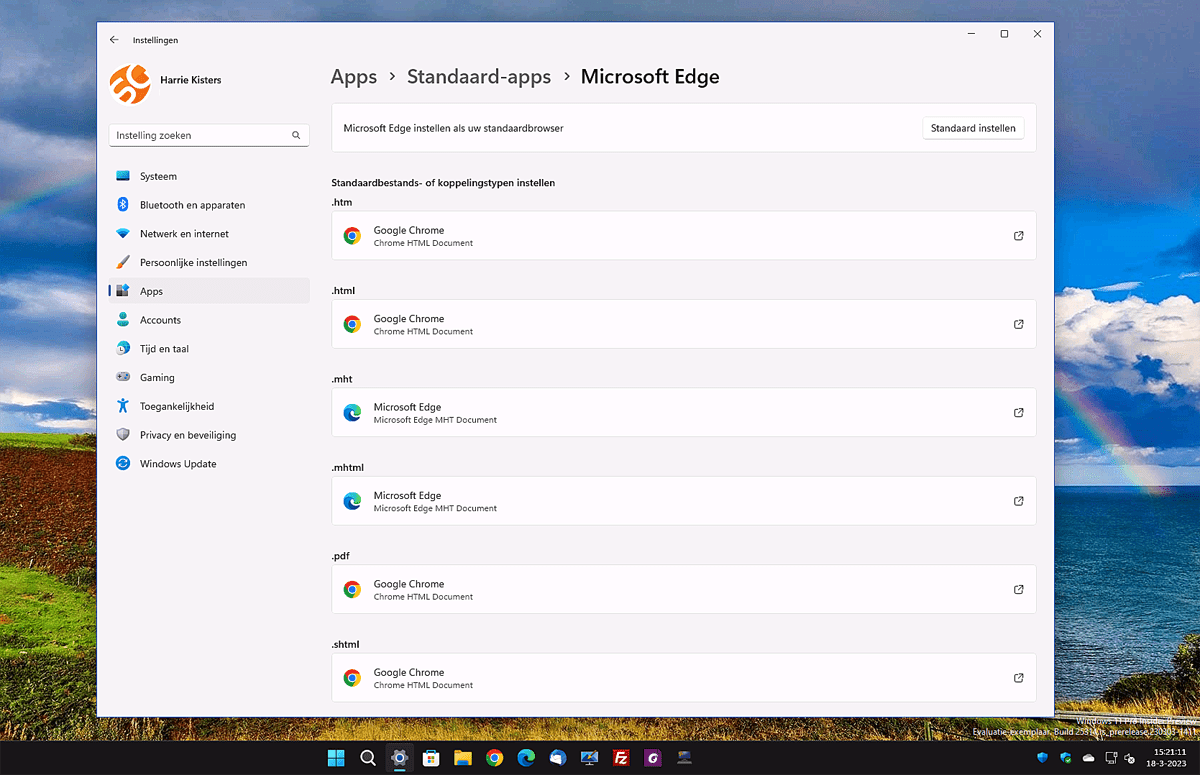Go to Standaard-apps in the breadcrumb
This screenshot has width=1200, height=775.
tap(479, 77)
